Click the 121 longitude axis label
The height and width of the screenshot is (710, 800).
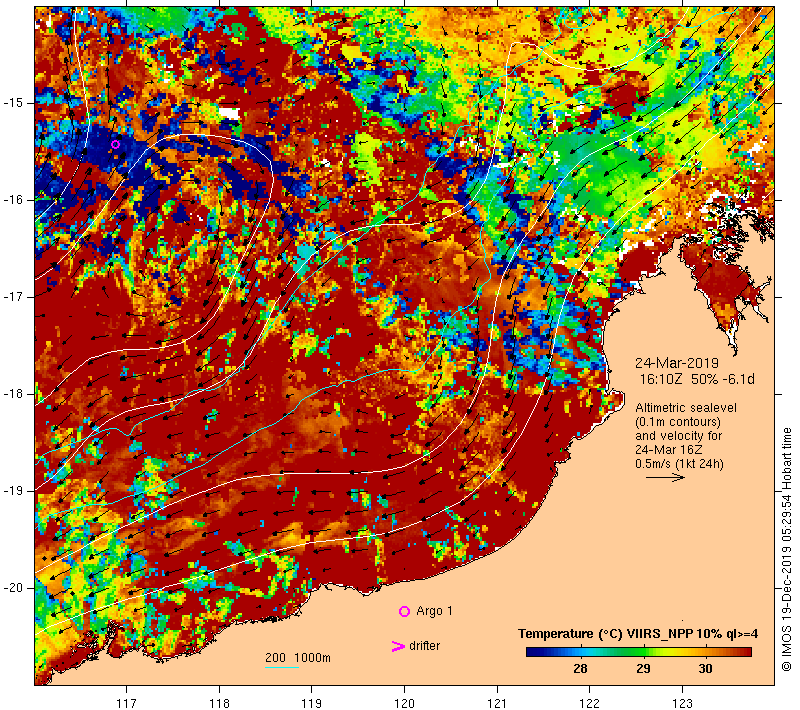tap(496, 703)
